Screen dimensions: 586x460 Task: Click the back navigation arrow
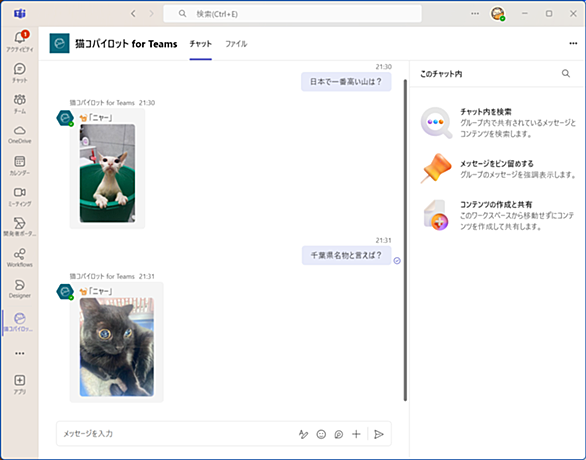(133, 14)
